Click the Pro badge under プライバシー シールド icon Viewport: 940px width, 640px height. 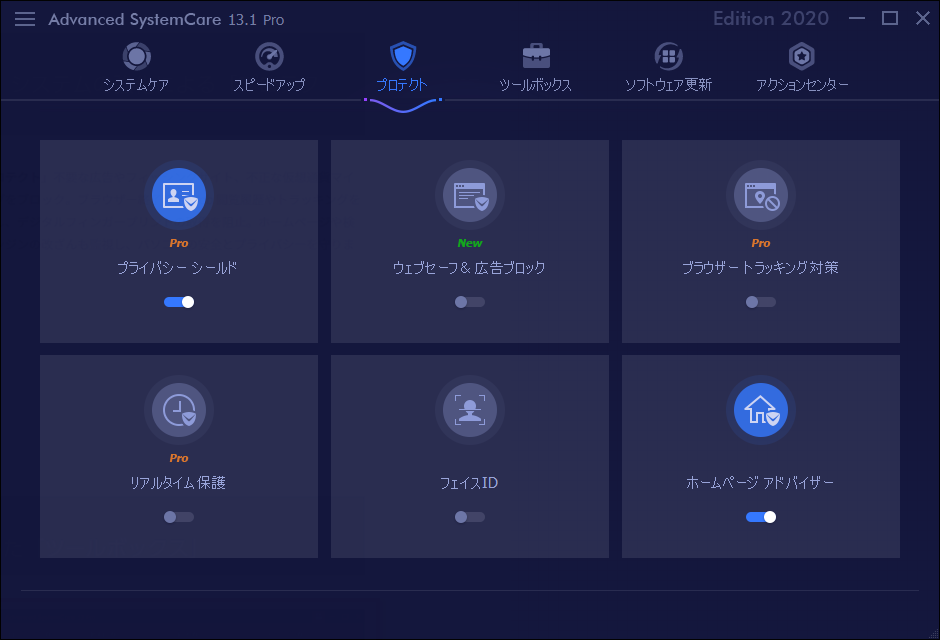pyautogui.click(x=179, y=243)
